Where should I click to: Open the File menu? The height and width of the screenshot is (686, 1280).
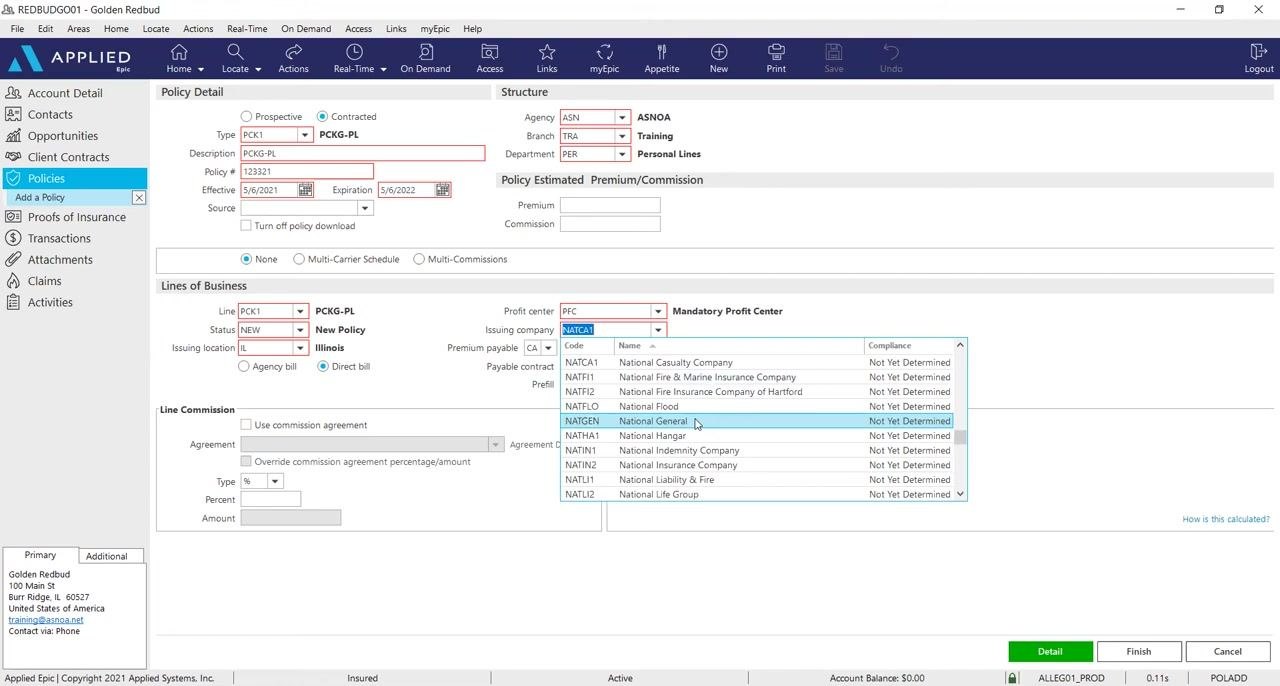17,29
